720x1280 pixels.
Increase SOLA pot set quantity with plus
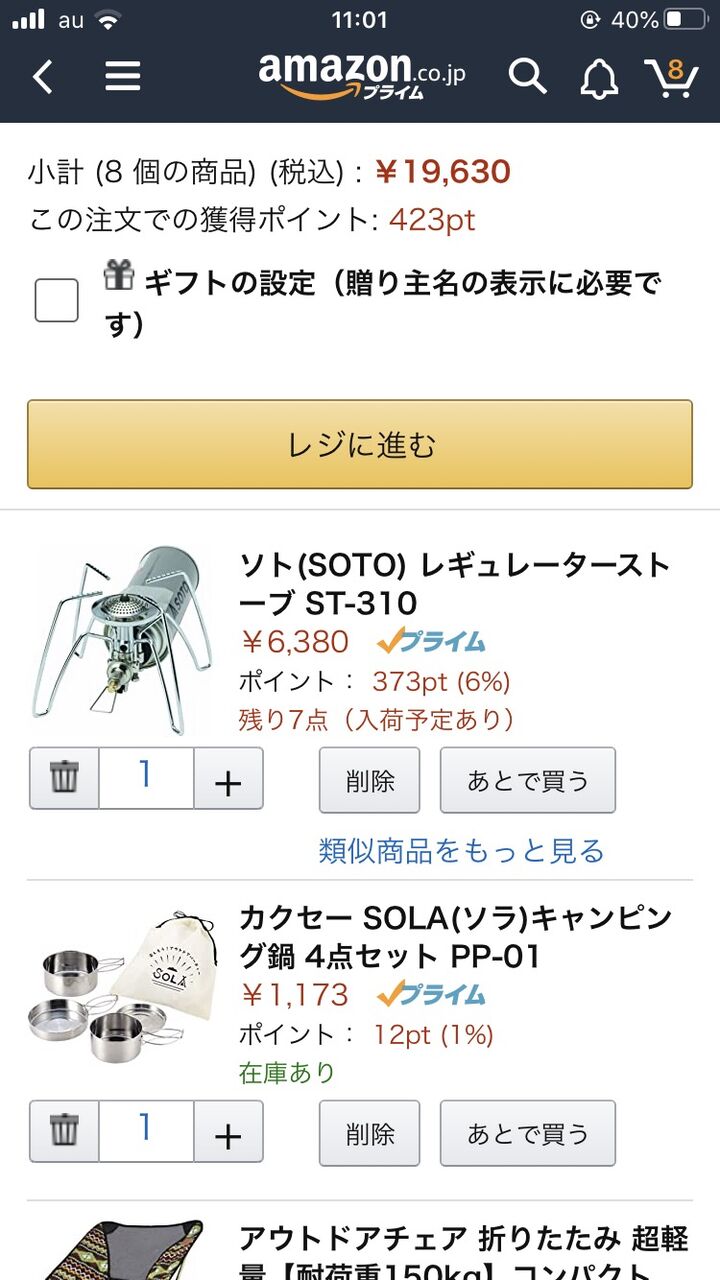tap(228, 1131)
